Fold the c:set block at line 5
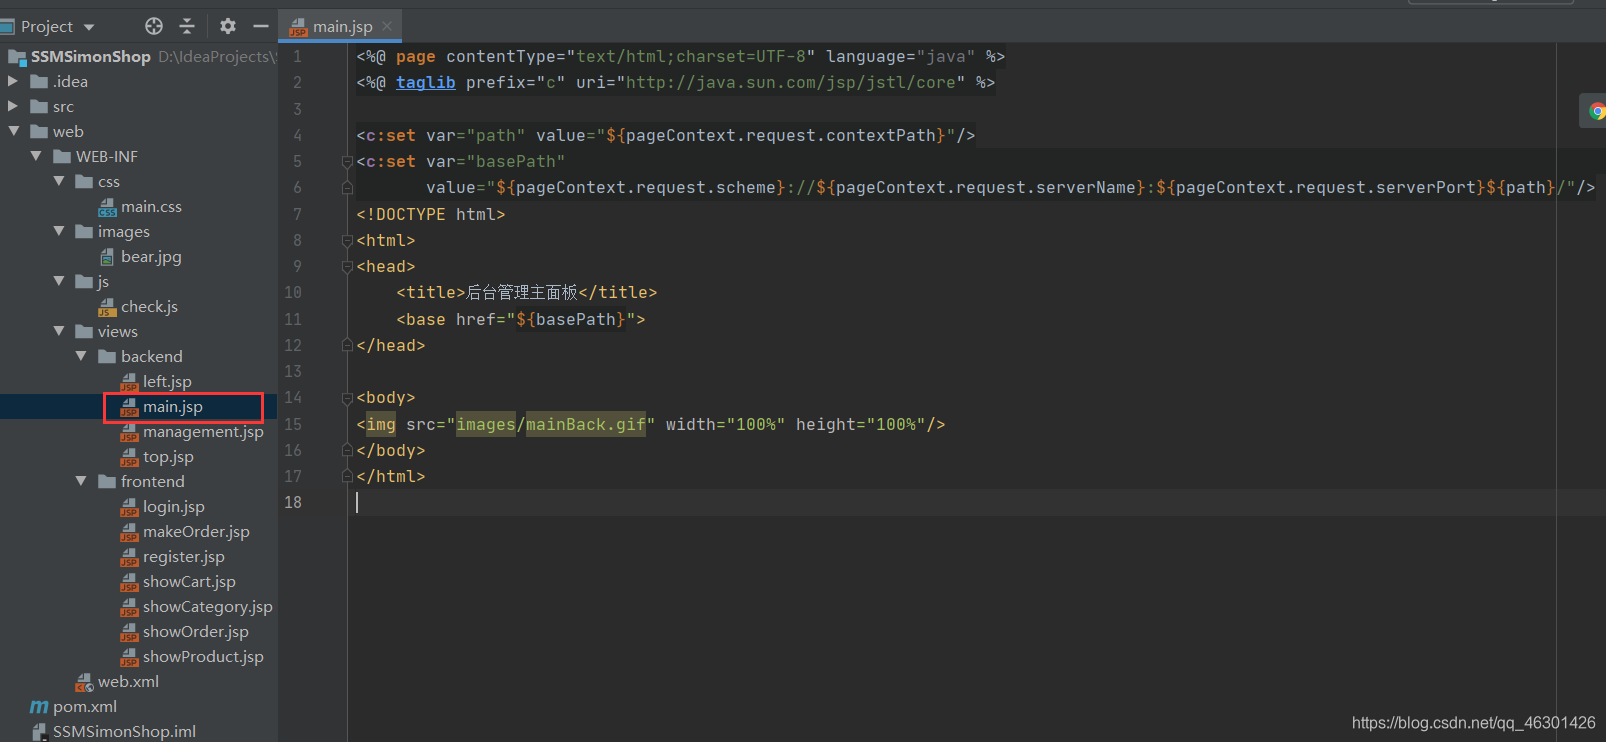 pos(347,161)
